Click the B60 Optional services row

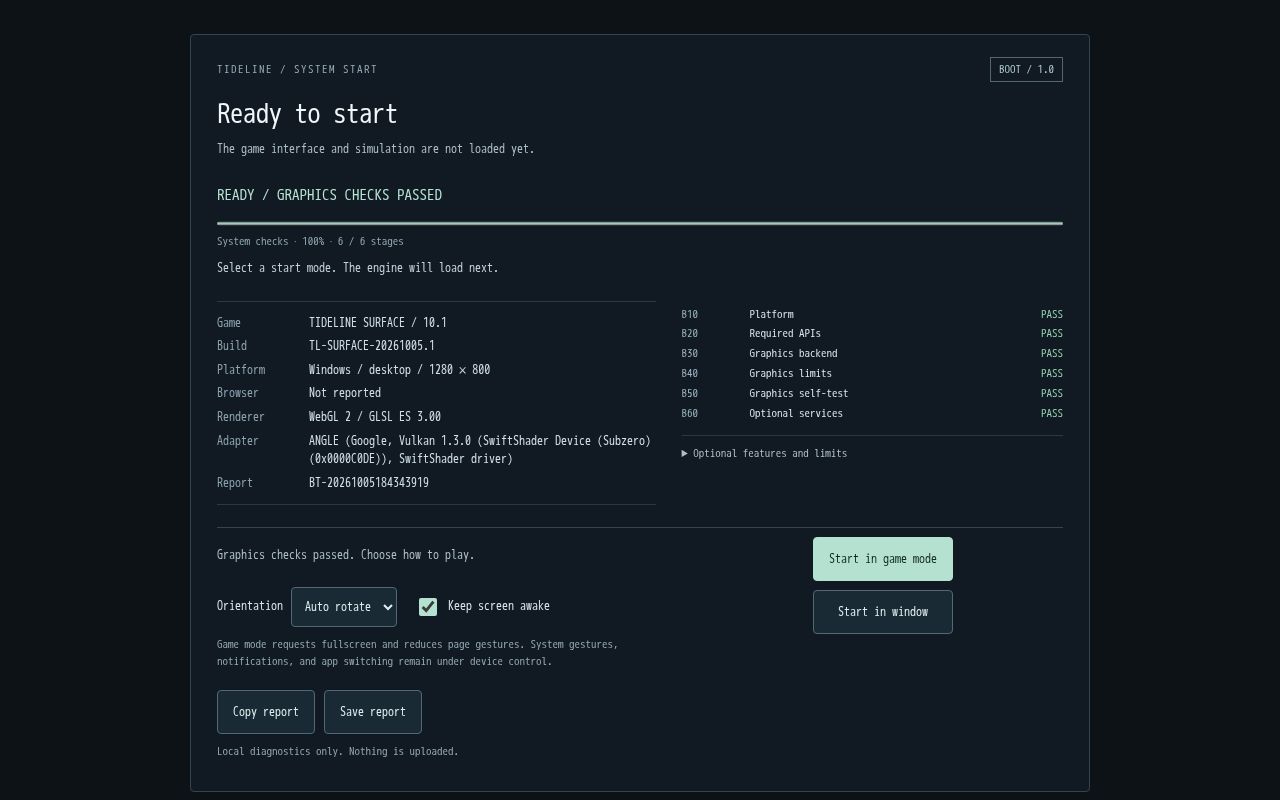pos(872,414)
